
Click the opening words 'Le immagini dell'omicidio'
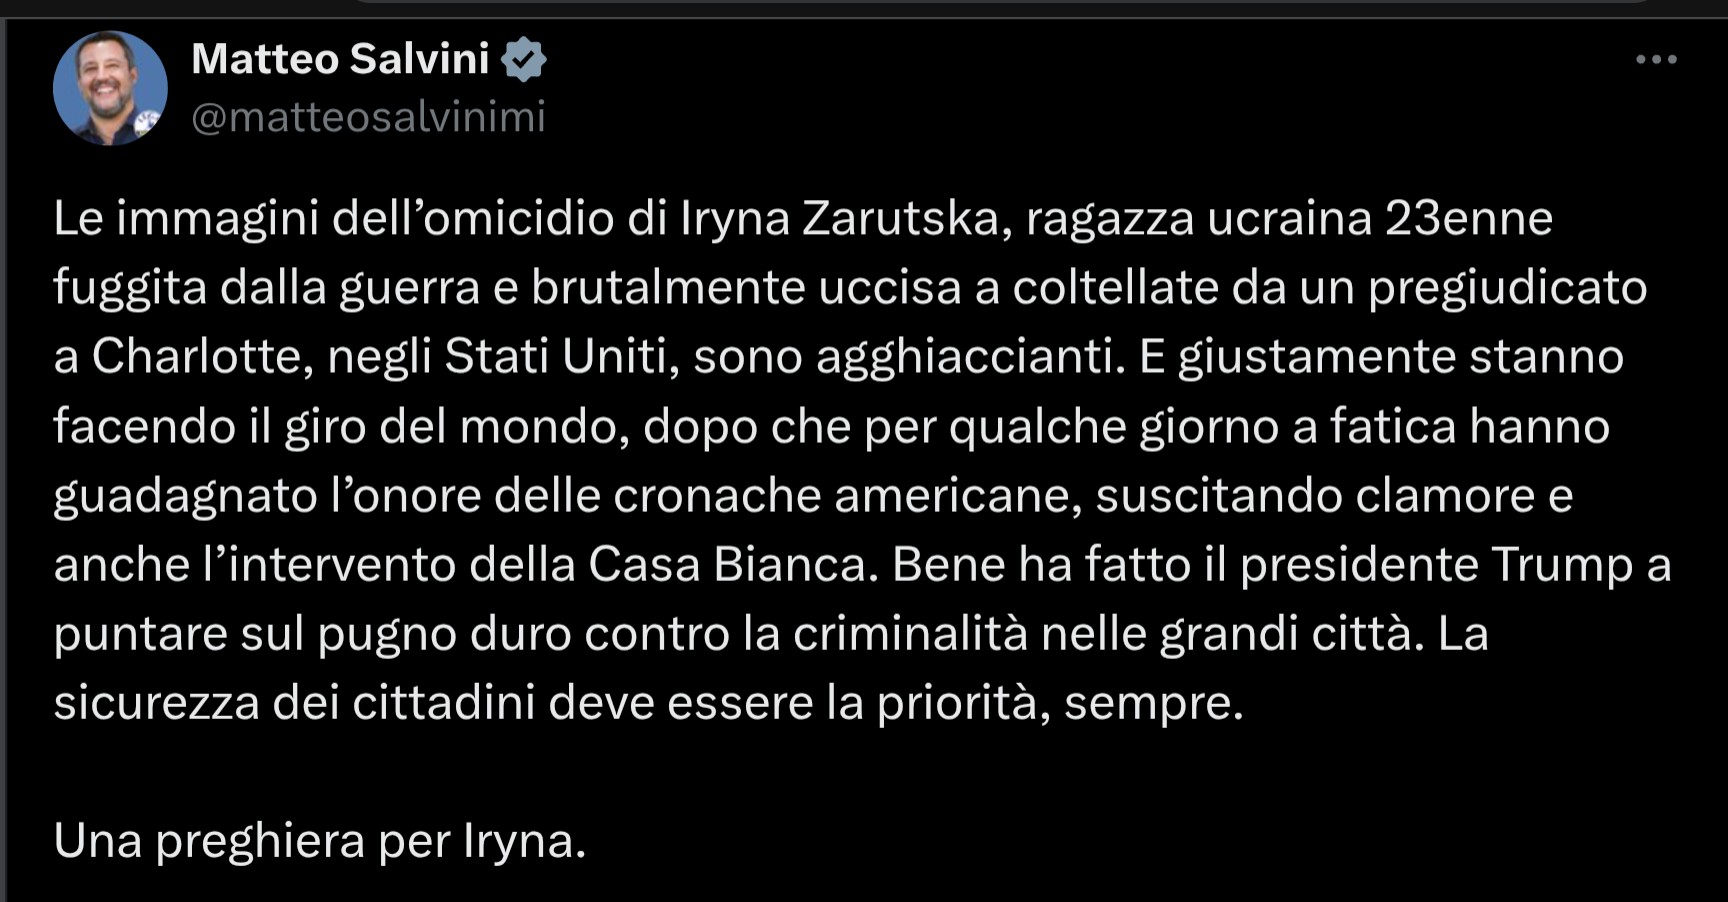click(x=333, y=219)
